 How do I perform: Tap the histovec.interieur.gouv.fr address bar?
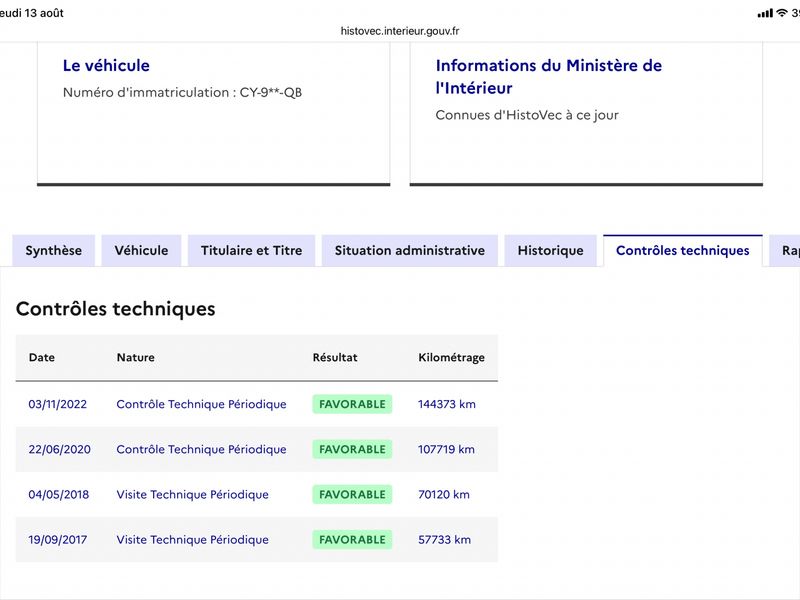(x=400, y=31)
